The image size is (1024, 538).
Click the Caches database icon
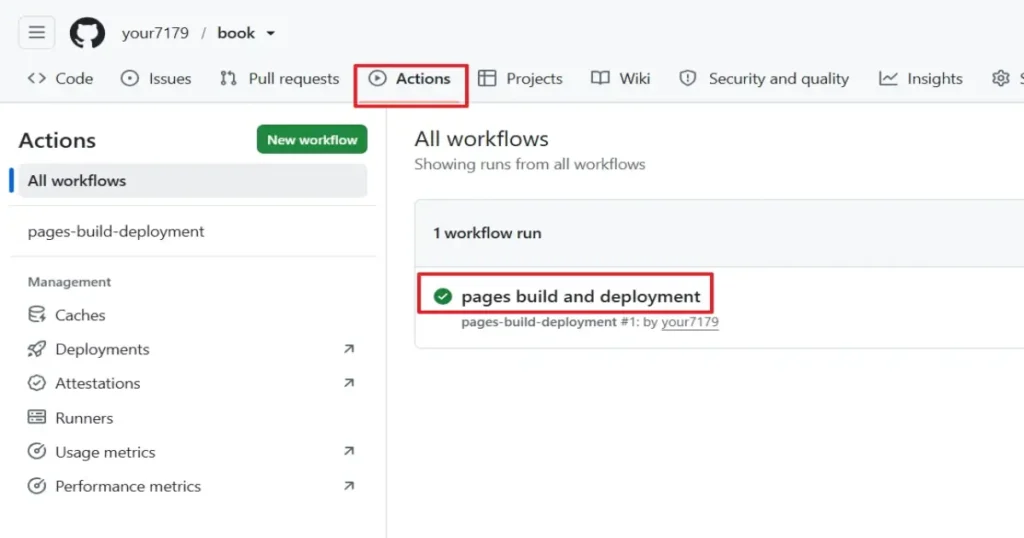(x=37, y=315)
